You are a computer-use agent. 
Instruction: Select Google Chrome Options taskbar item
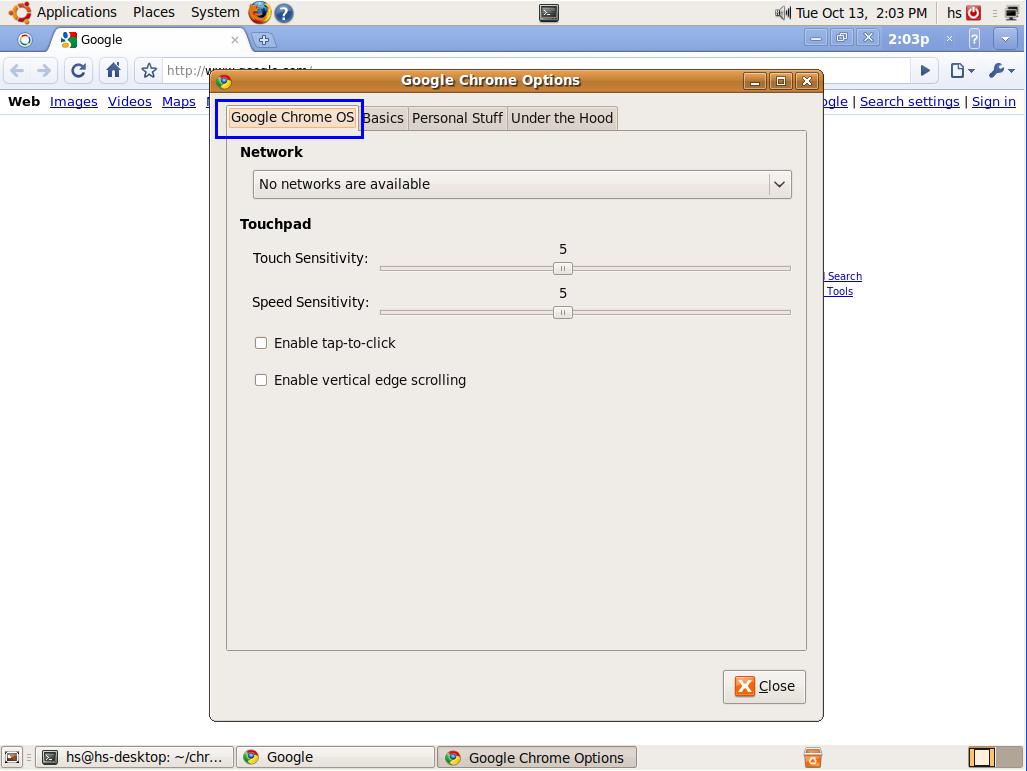pyautogui.click(x=536, y=757)
